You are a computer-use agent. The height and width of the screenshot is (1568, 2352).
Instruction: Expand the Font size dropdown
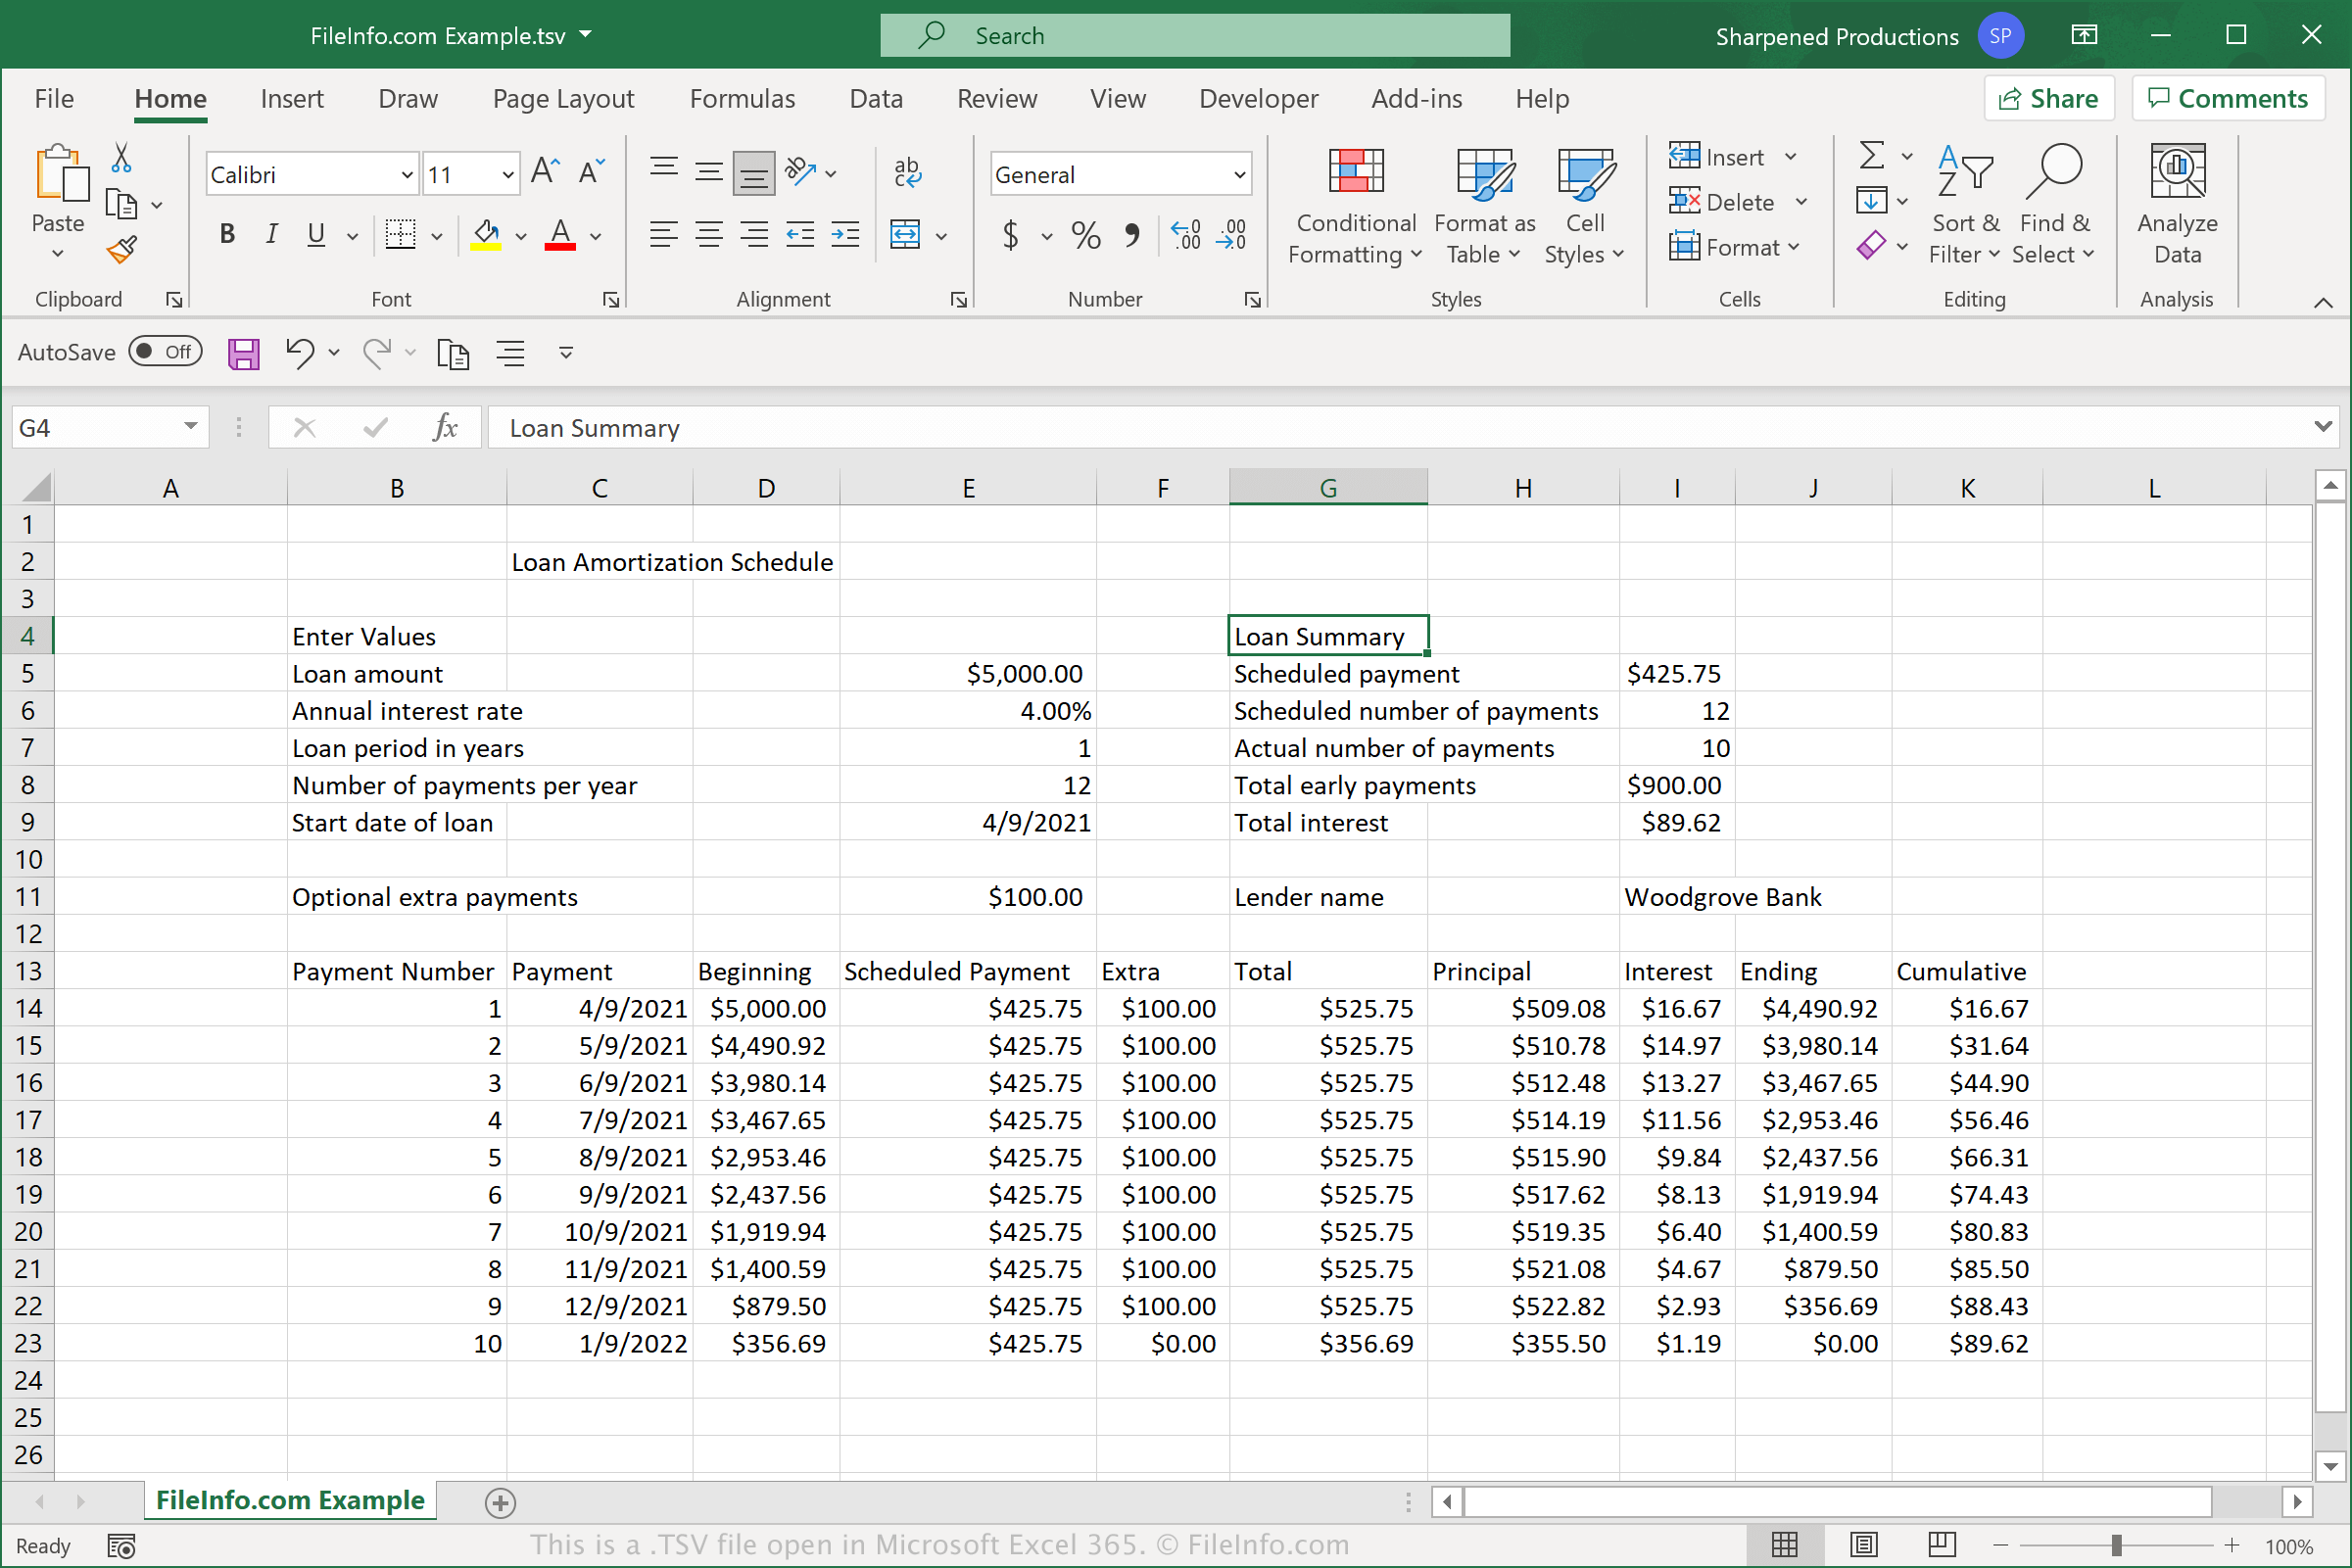tap(507, 175)
